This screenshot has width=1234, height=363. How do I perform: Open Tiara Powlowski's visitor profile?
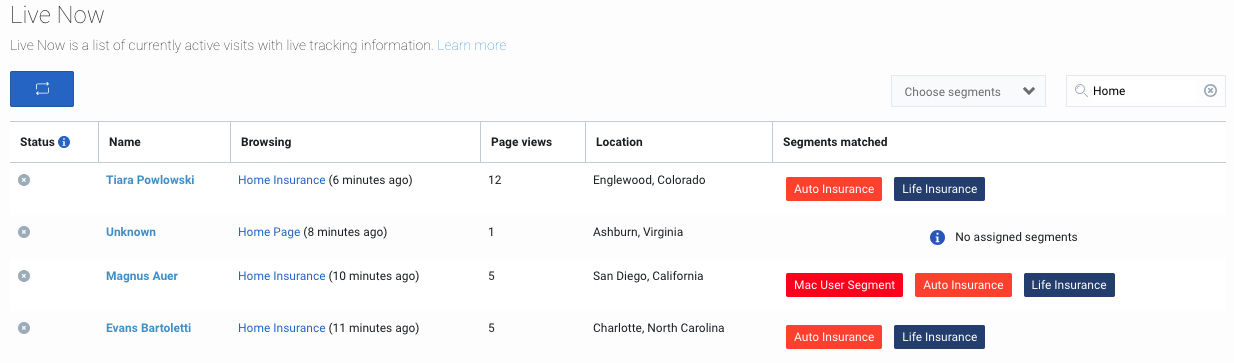click(150, 180)
